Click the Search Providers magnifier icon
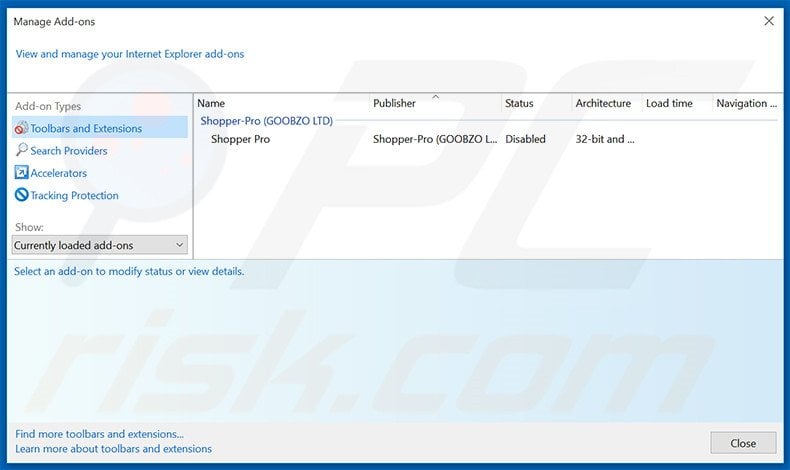Image resolution: width=790 pixels, height=470 pixels. pos(21,150)
